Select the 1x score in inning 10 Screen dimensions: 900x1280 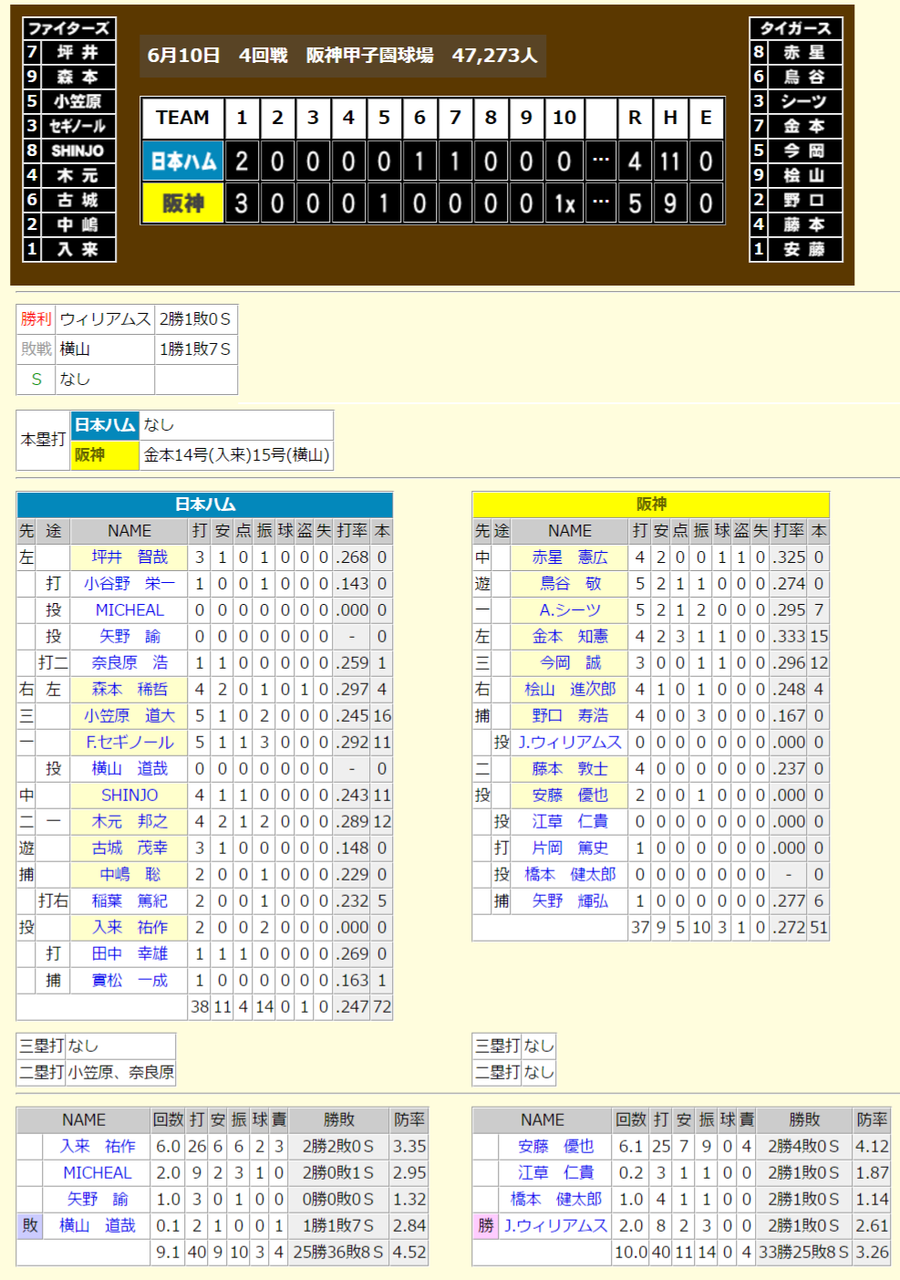coord(565,204)
